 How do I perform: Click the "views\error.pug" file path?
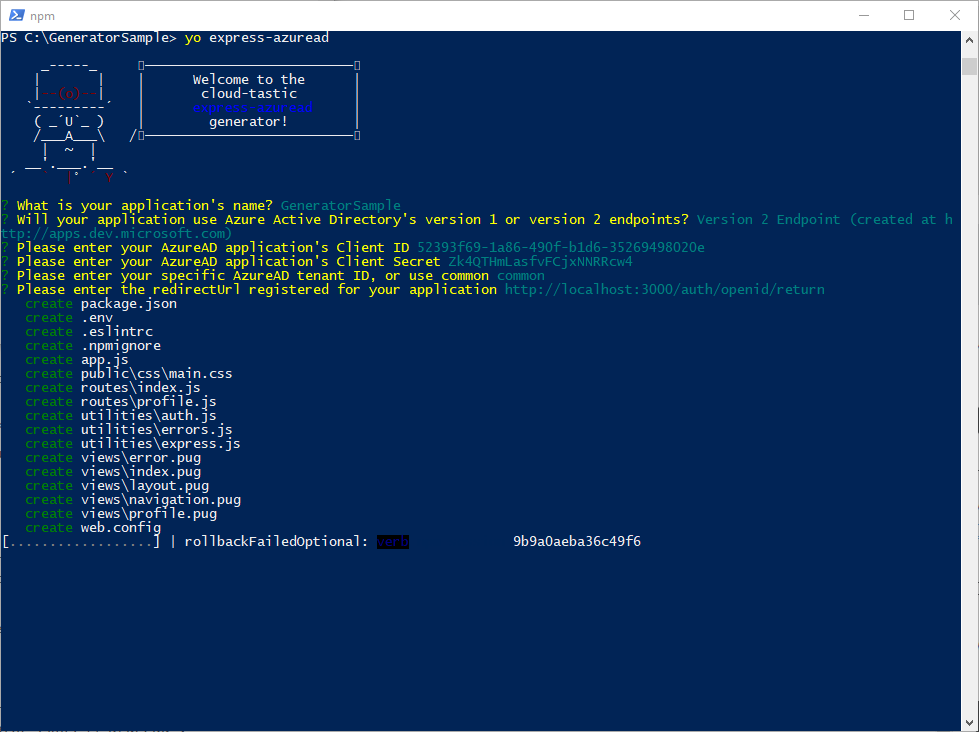[140, 458]
